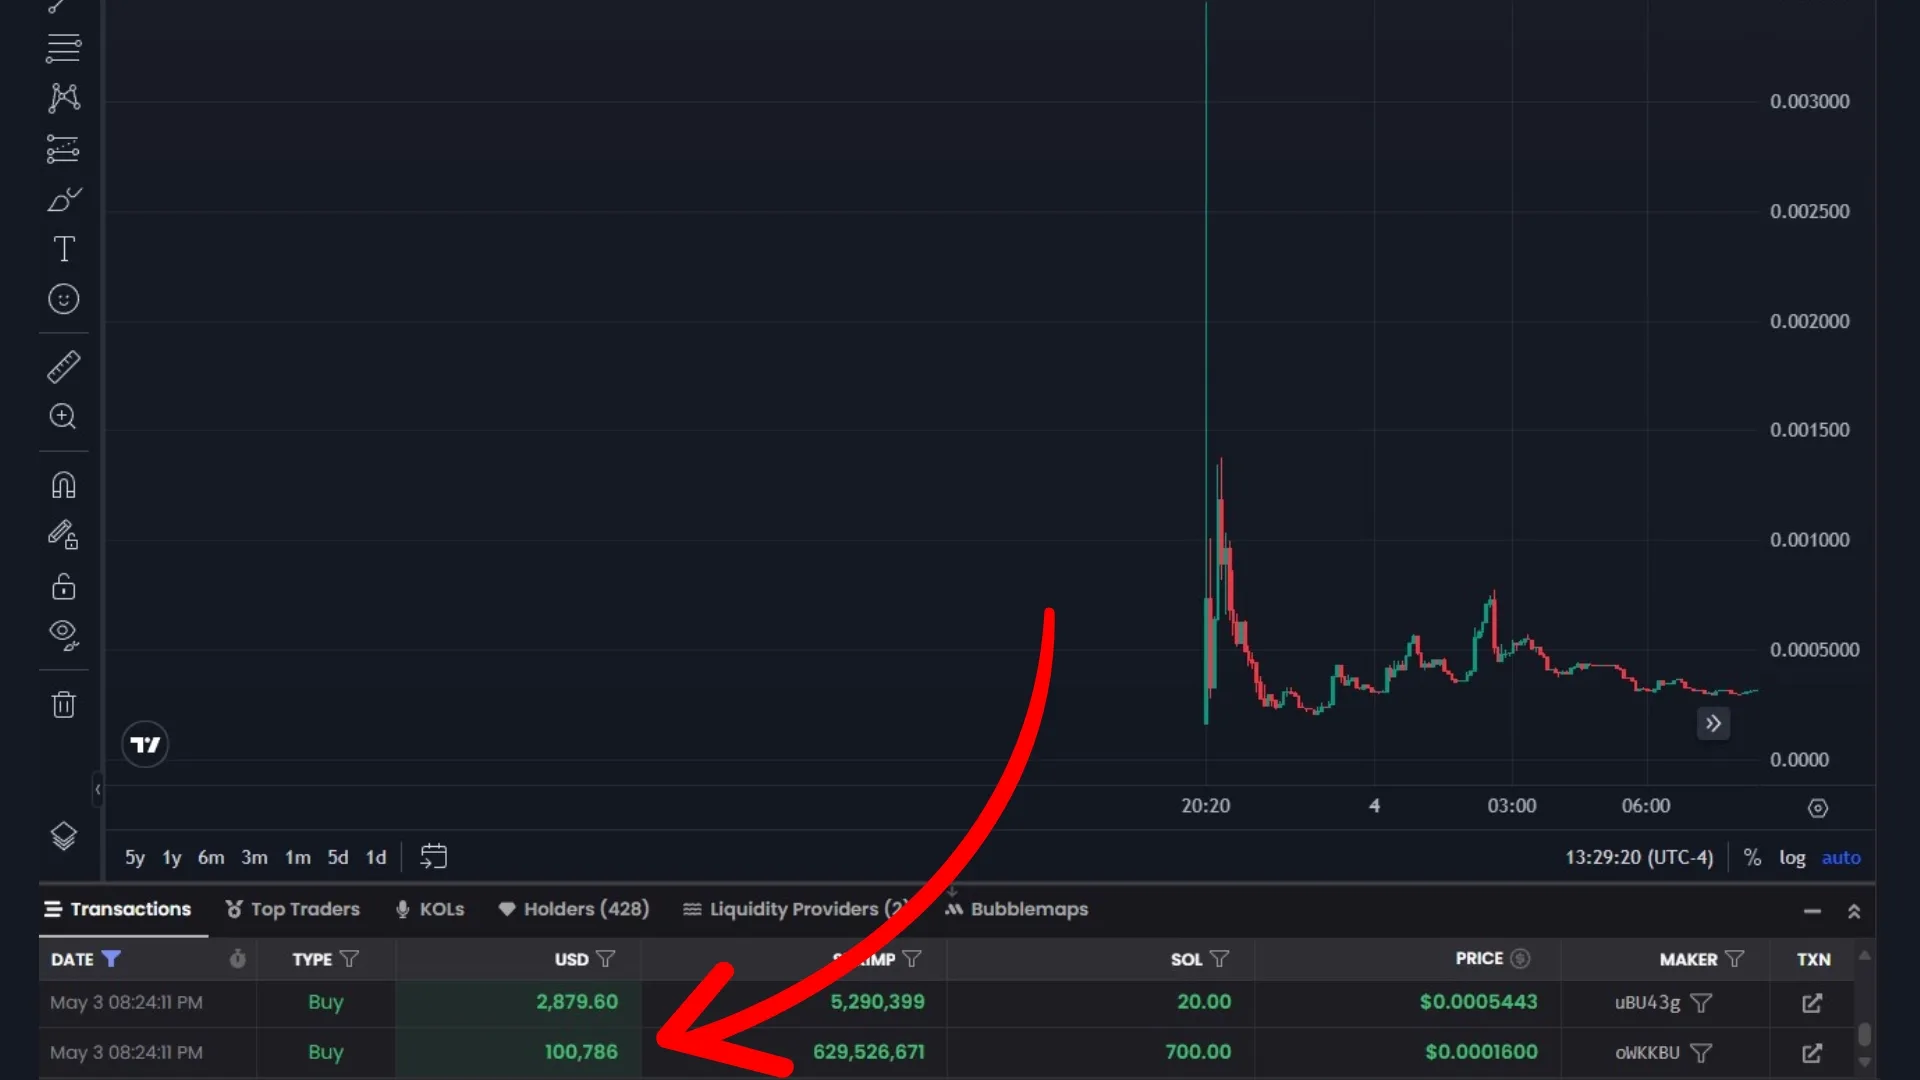The image size is (1920, 1080).
Task: Click maker address uBU43g
Action: tap(1647, 1002)
